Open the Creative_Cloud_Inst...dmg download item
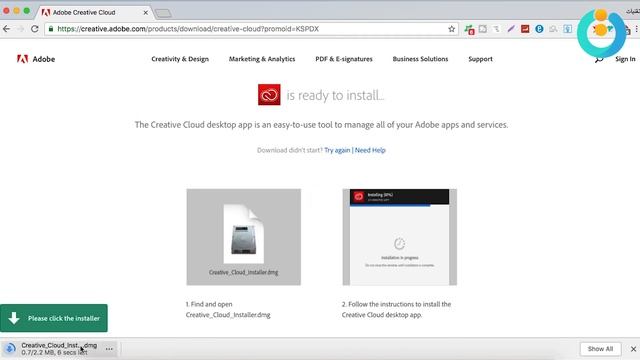640x360 pixels. [x=59, y=349]
